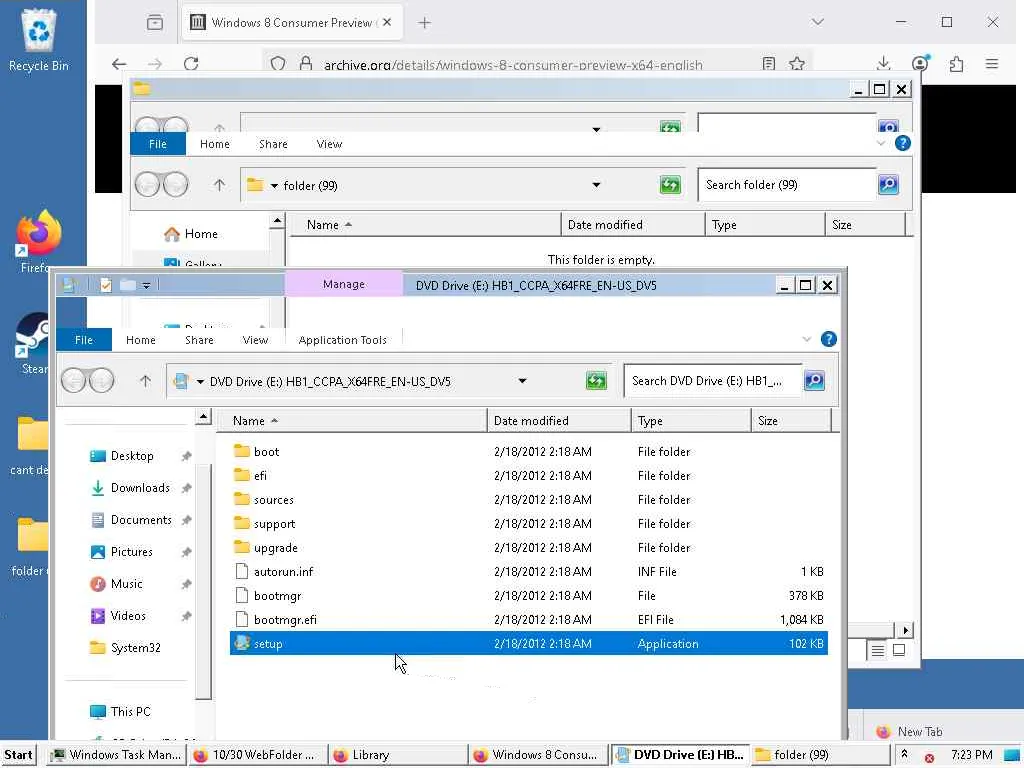Switch to Windows Task Manager taskbar button

(118, 754)
